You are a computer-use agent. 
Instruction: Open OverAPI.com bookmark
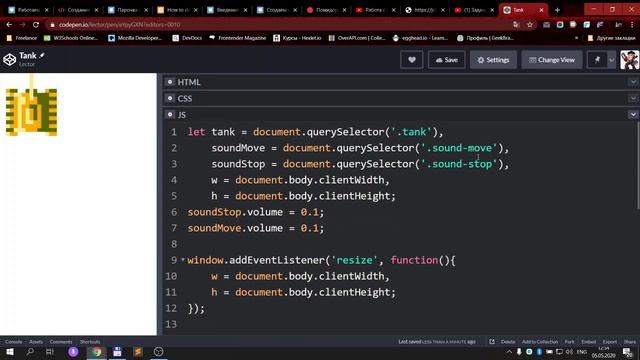click(357, 38)
